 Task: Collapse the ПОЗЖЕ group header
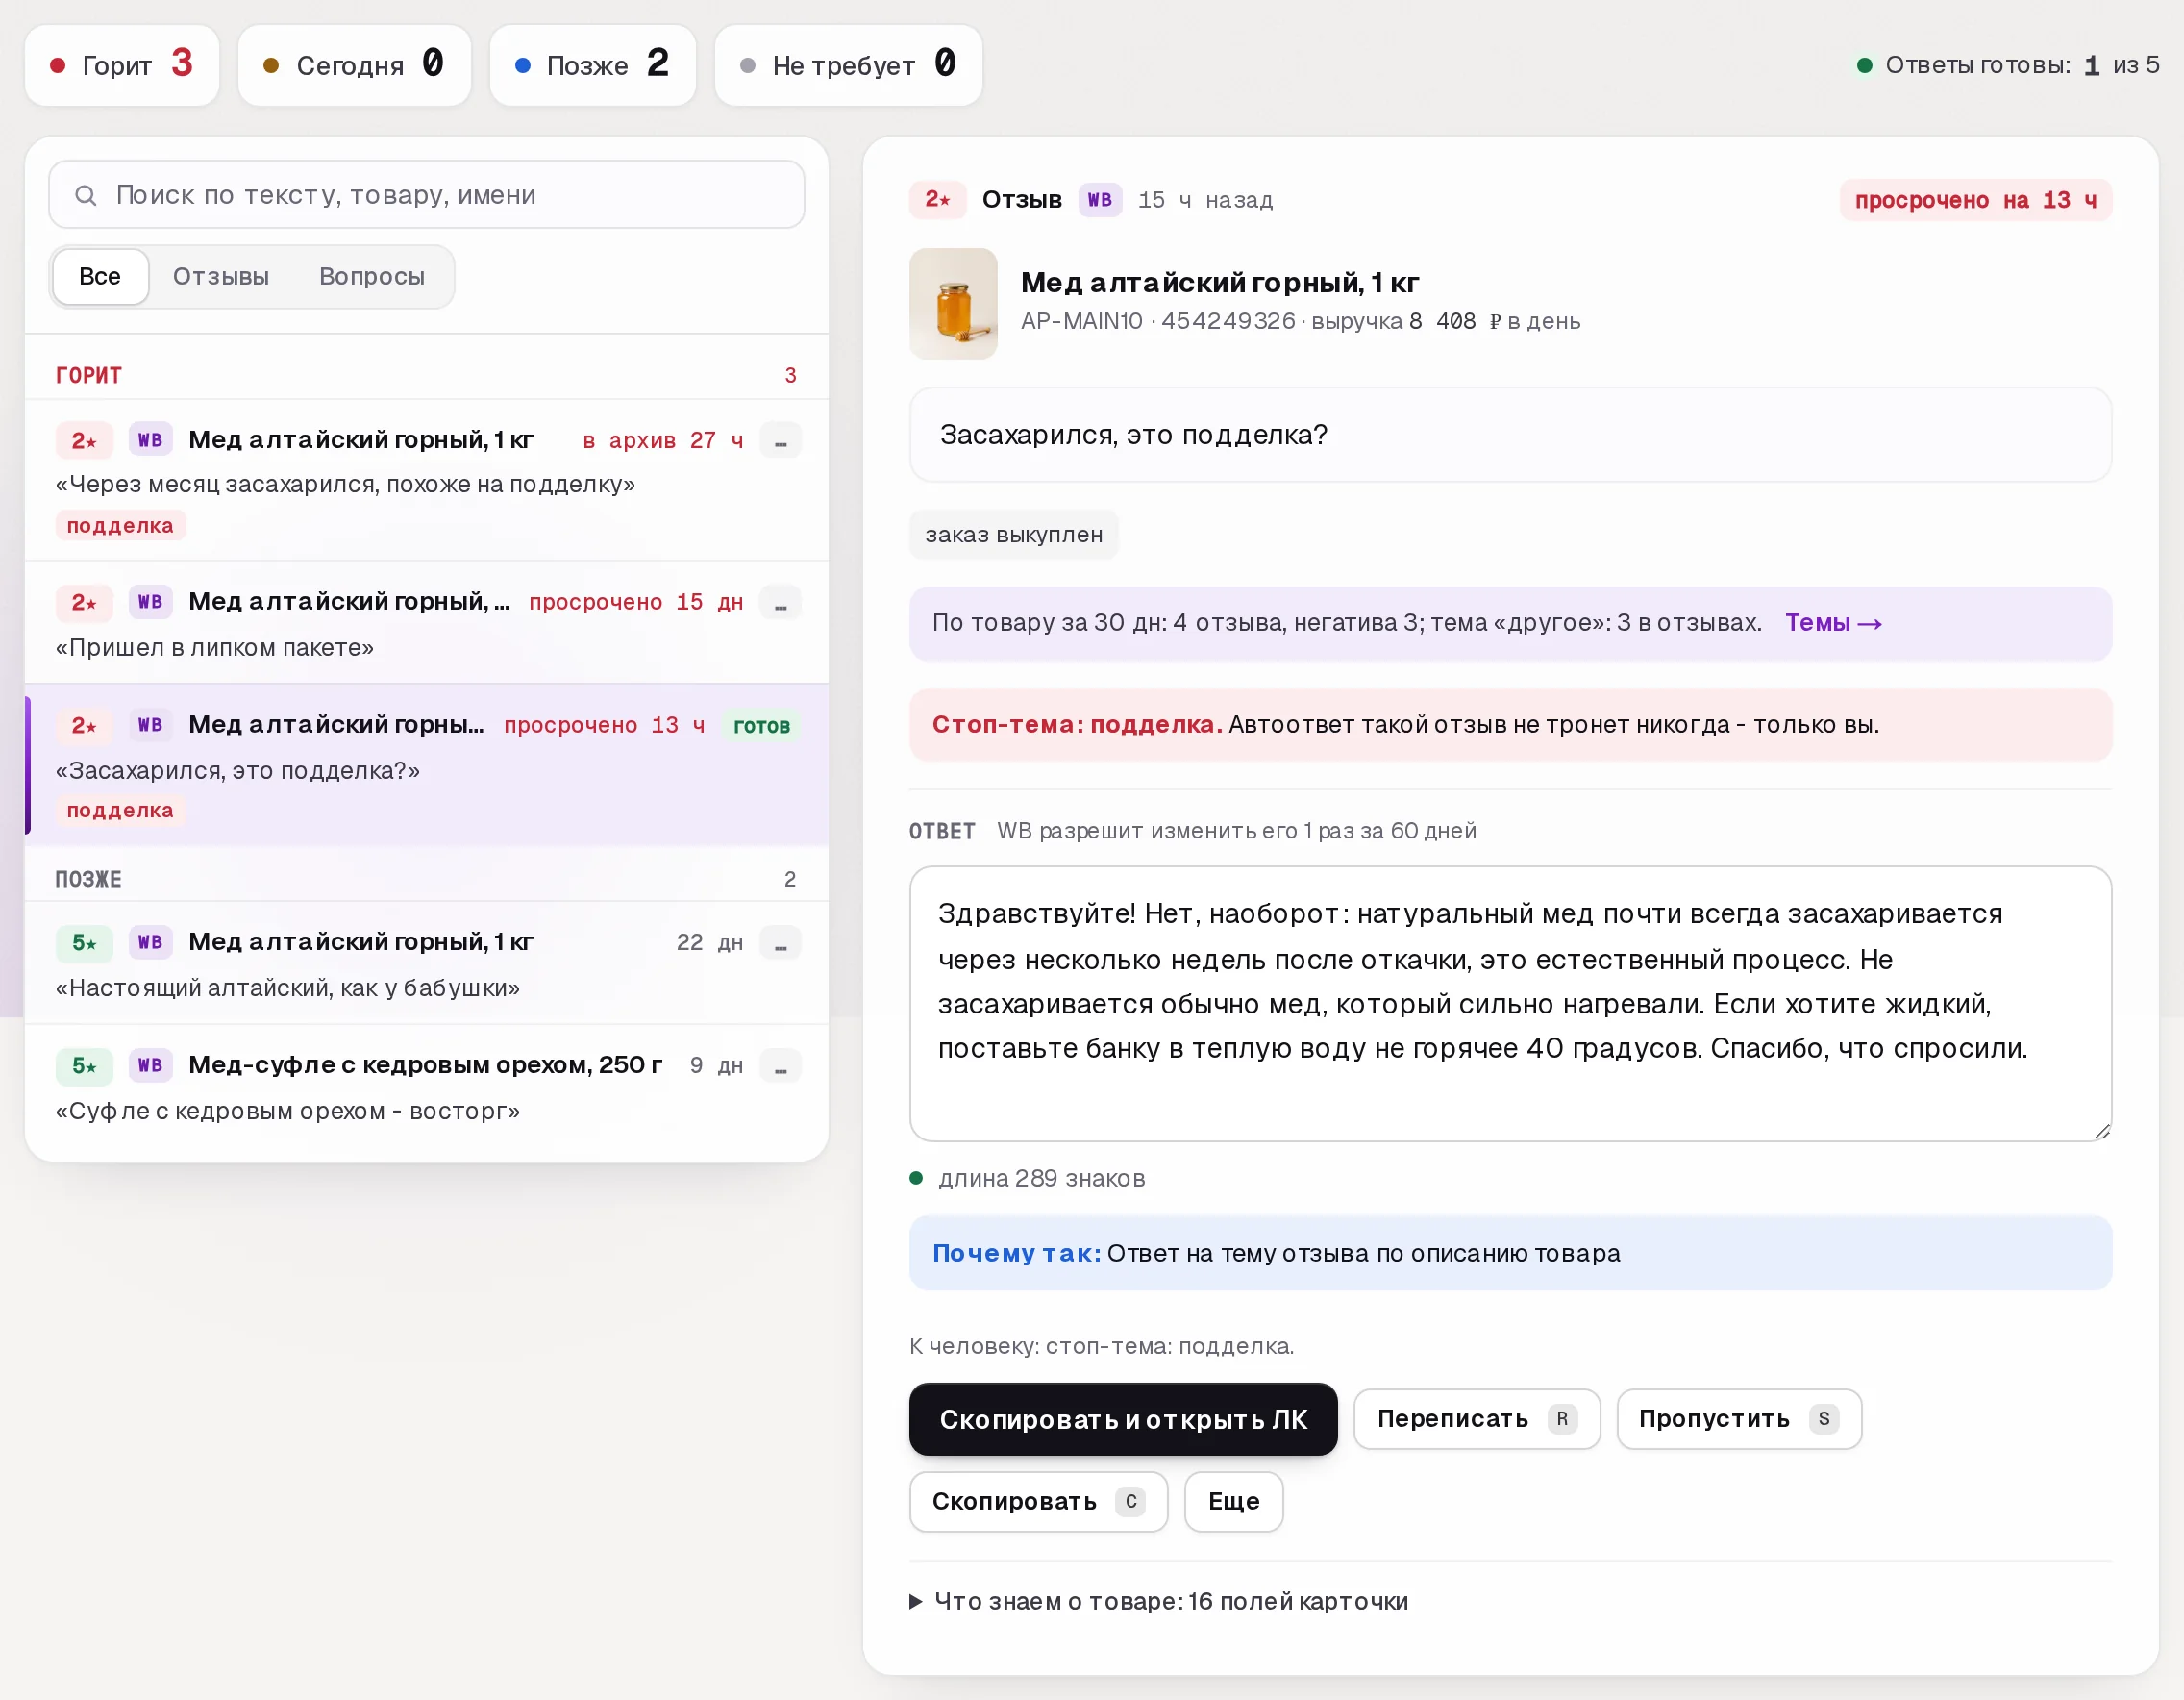(x=426, y=879)
